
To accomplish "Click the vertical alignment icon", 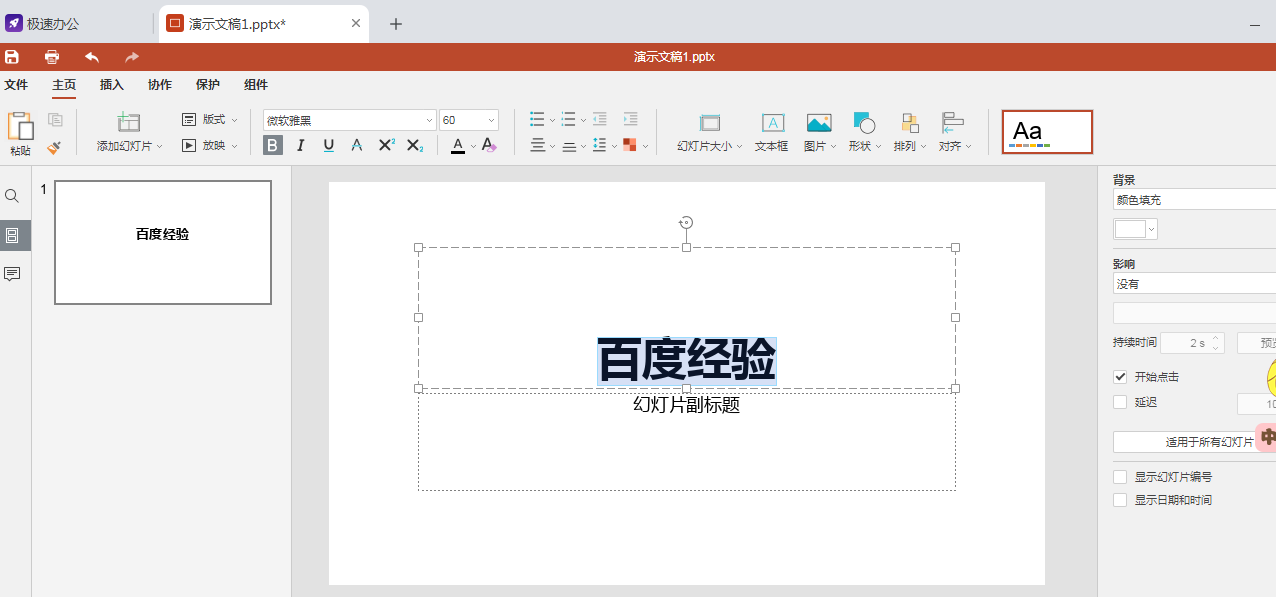I will pyautogui.click(x=568, y=146).
